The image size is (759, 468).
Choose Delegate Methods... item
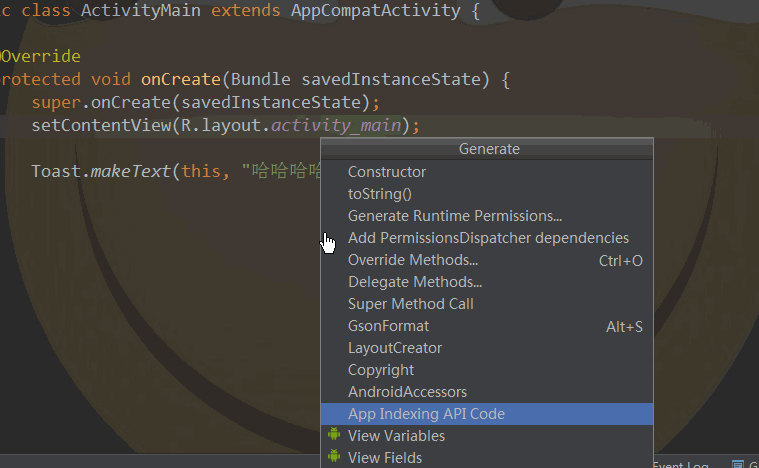click(x=415, y=282)
